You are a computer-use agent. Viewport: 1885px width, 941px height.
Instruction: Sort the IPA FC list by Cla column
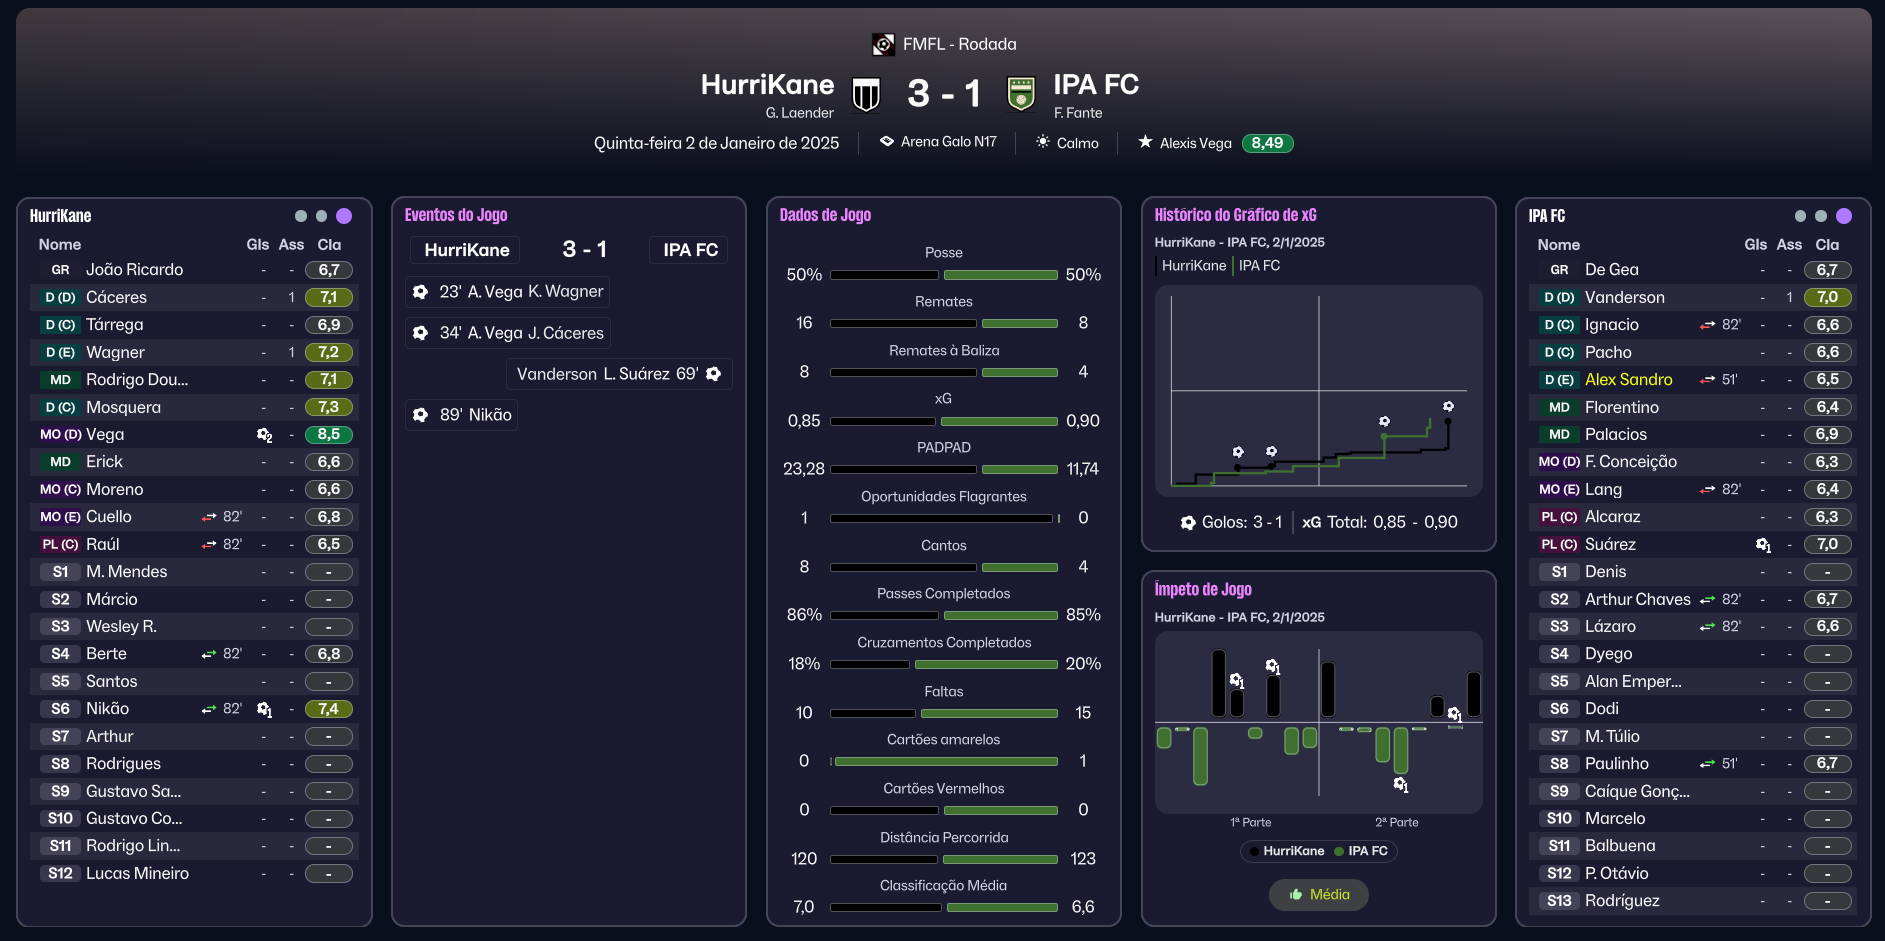[1827, 245]
